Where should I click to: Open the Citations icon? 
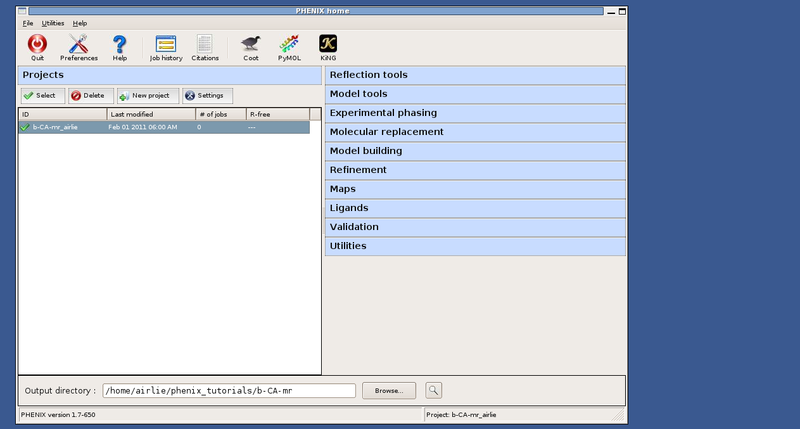coord(205,44)
